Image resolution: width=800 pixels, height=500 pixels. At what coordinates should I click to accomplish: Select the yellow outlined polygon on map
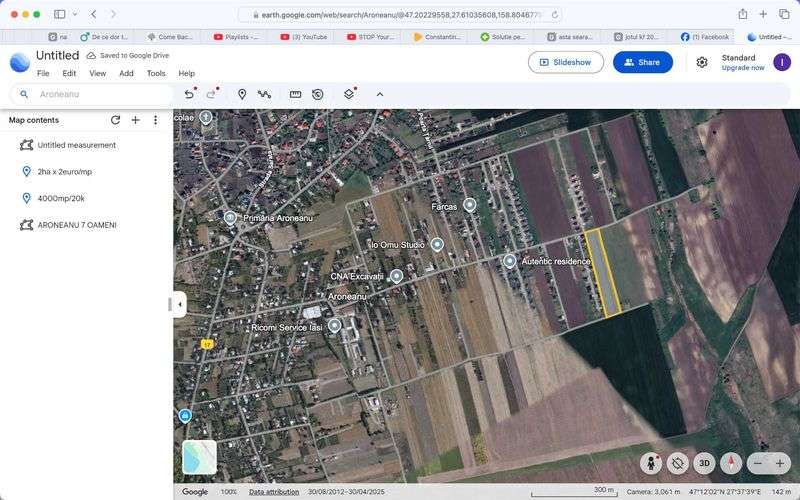(603, 272)
